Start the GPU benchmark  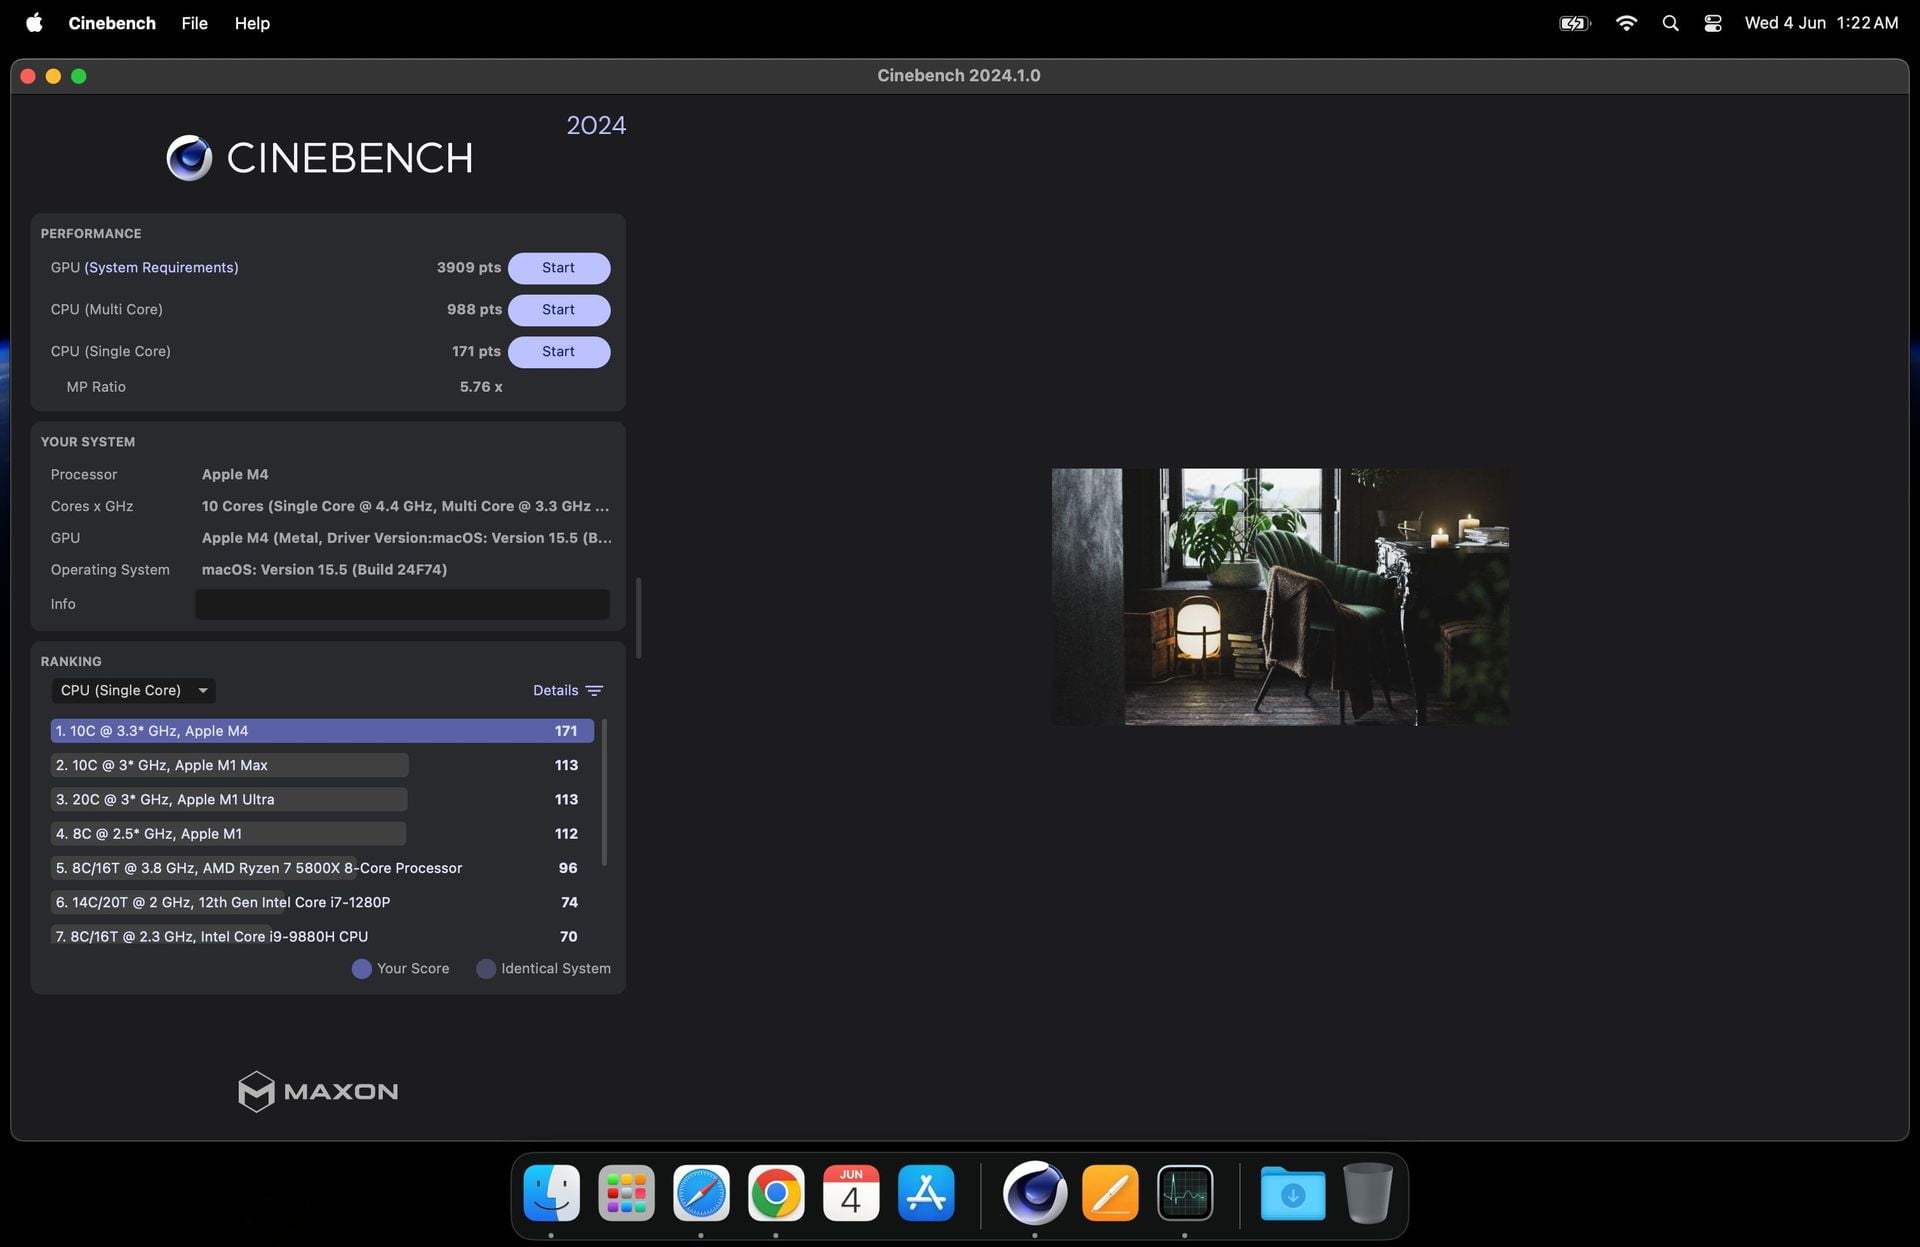pyautogui.click(x=559, y=268)
